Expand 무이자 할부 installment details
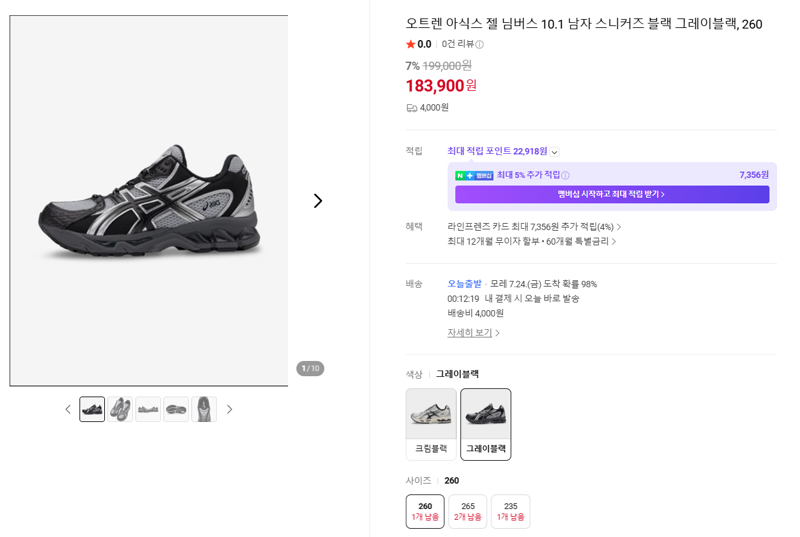This screenshot has width=800, height=537. click(532, 241)
